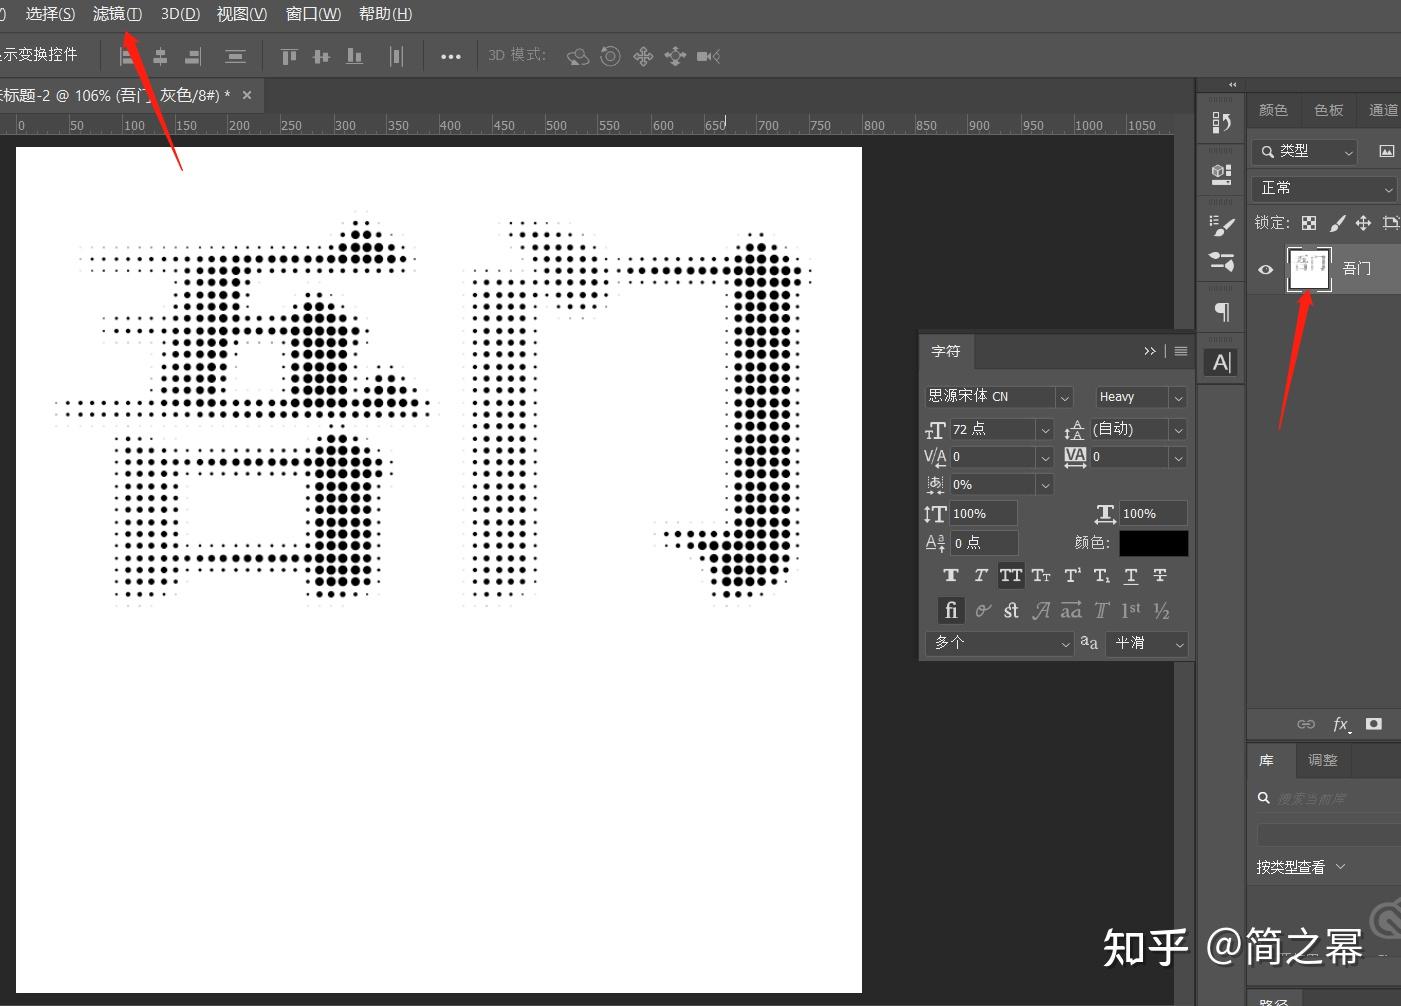Select the 吾门 layer thumbnail
Screen dimensions: 1401x1006
point(1309,269)
